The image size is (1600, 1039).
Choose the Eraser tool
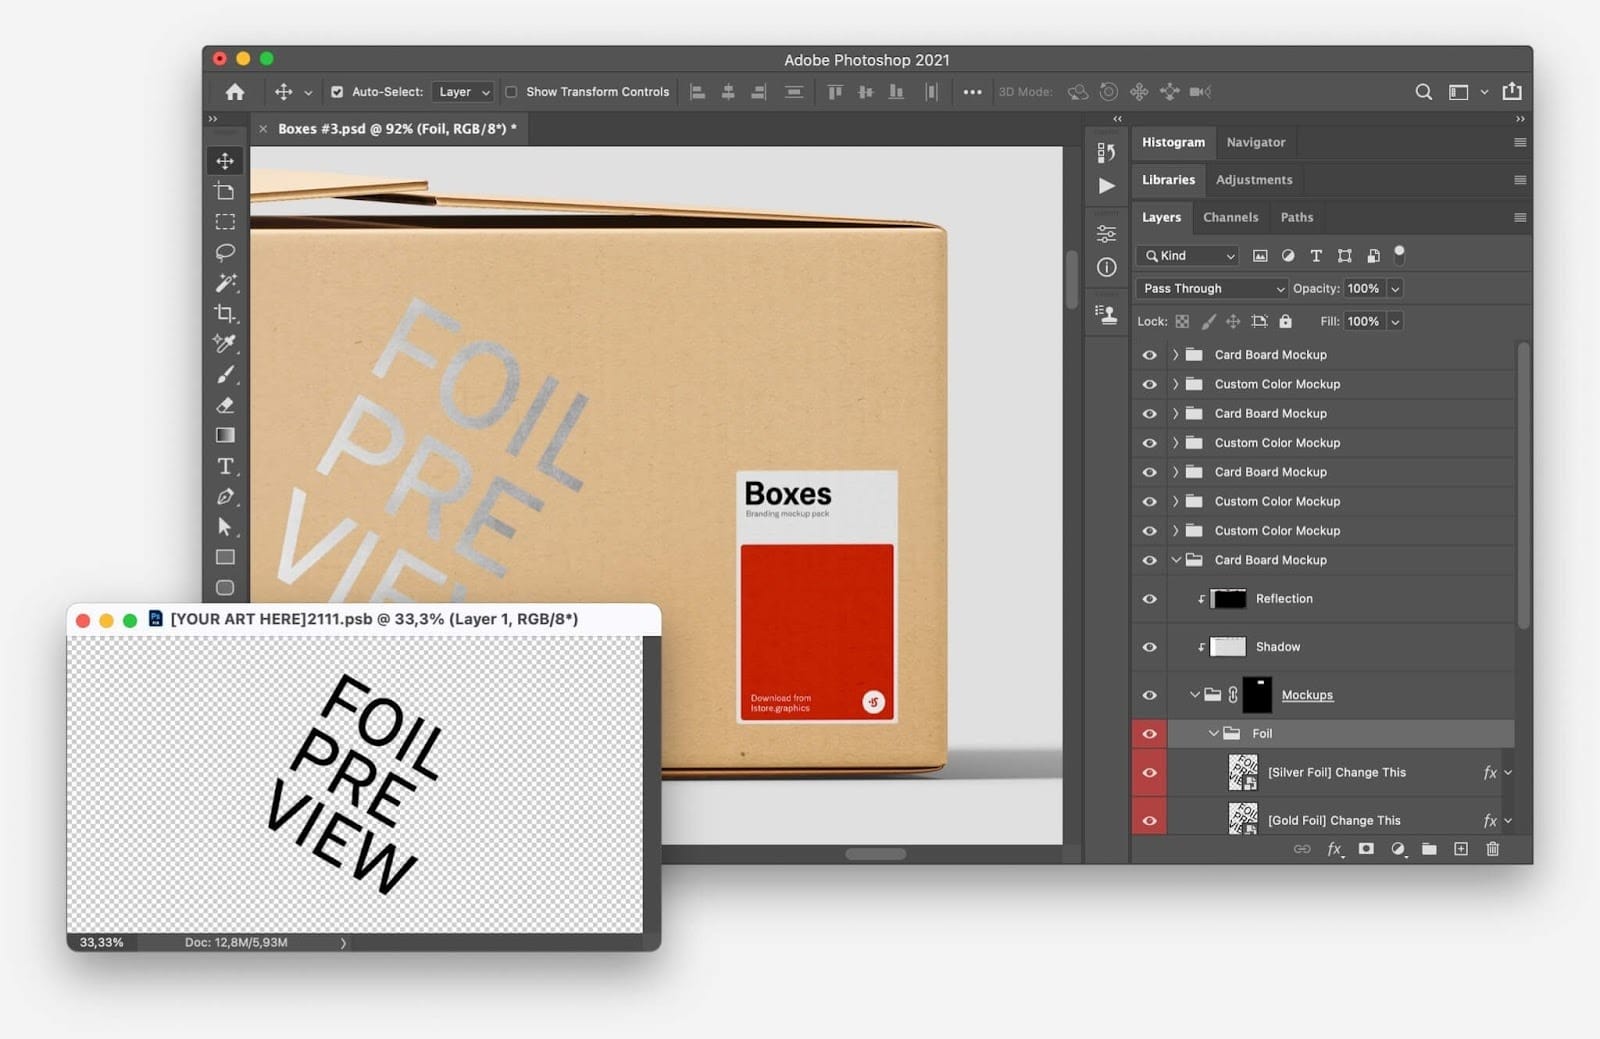click(225, 405)
